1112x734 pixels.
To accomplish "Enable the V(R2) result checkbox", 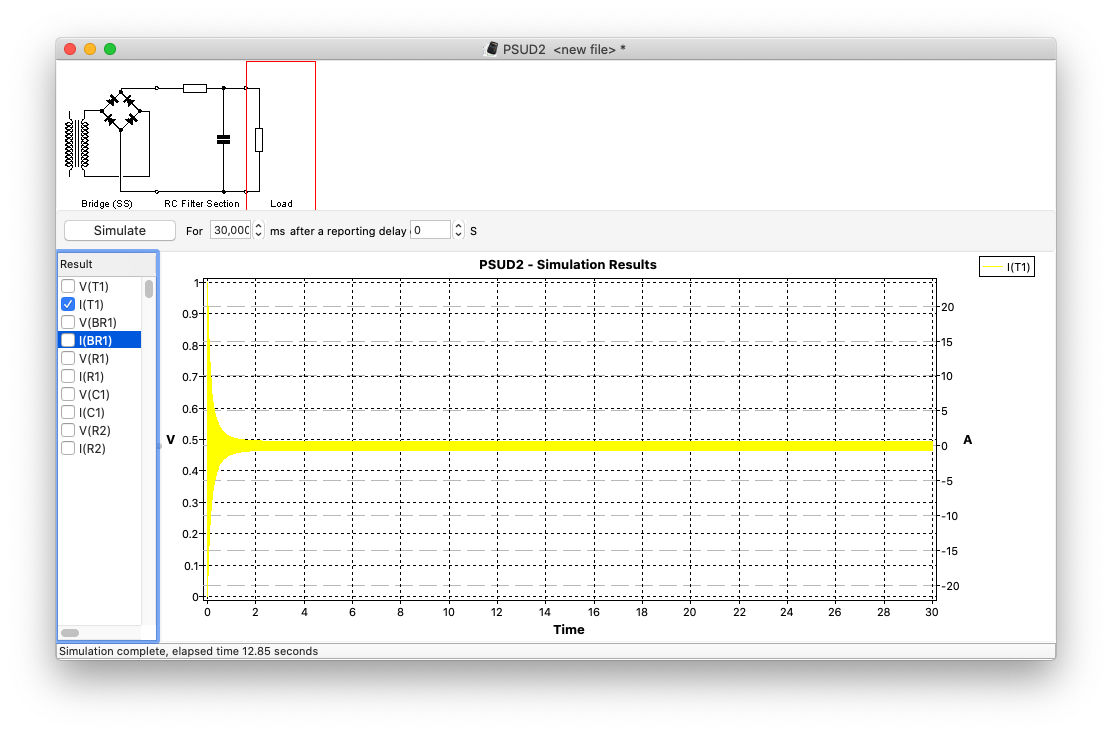I will pos(68,430).
